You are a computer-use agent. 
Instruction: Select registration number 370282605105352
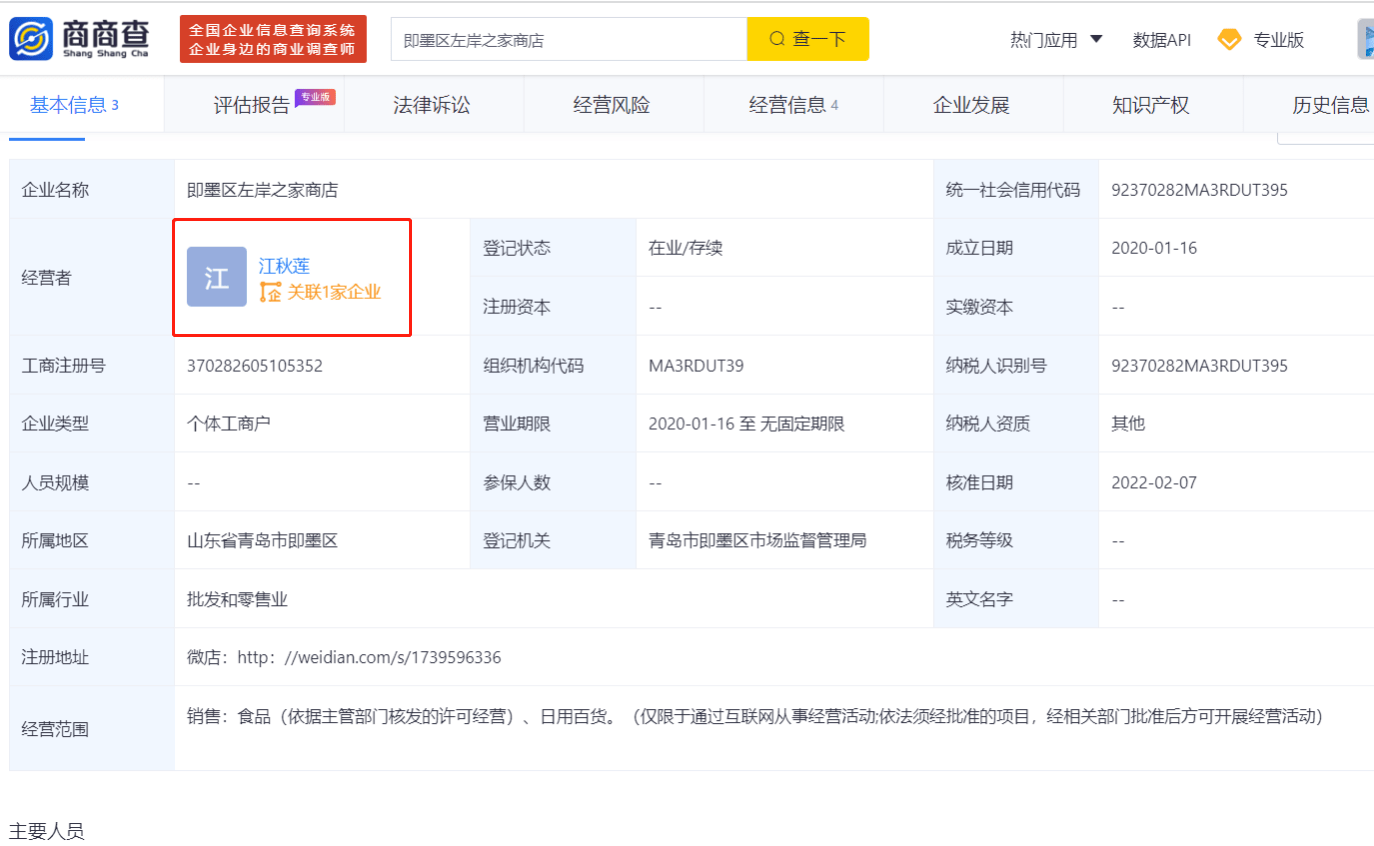pyautogui.click(x=255, y=365)
